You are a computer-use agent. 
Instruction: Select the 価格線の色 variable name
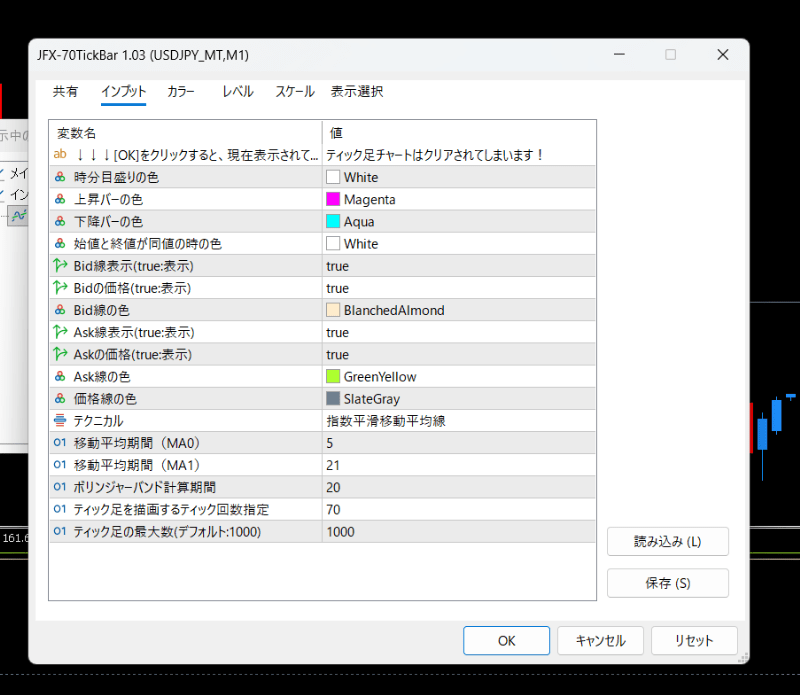click(105, 399)
